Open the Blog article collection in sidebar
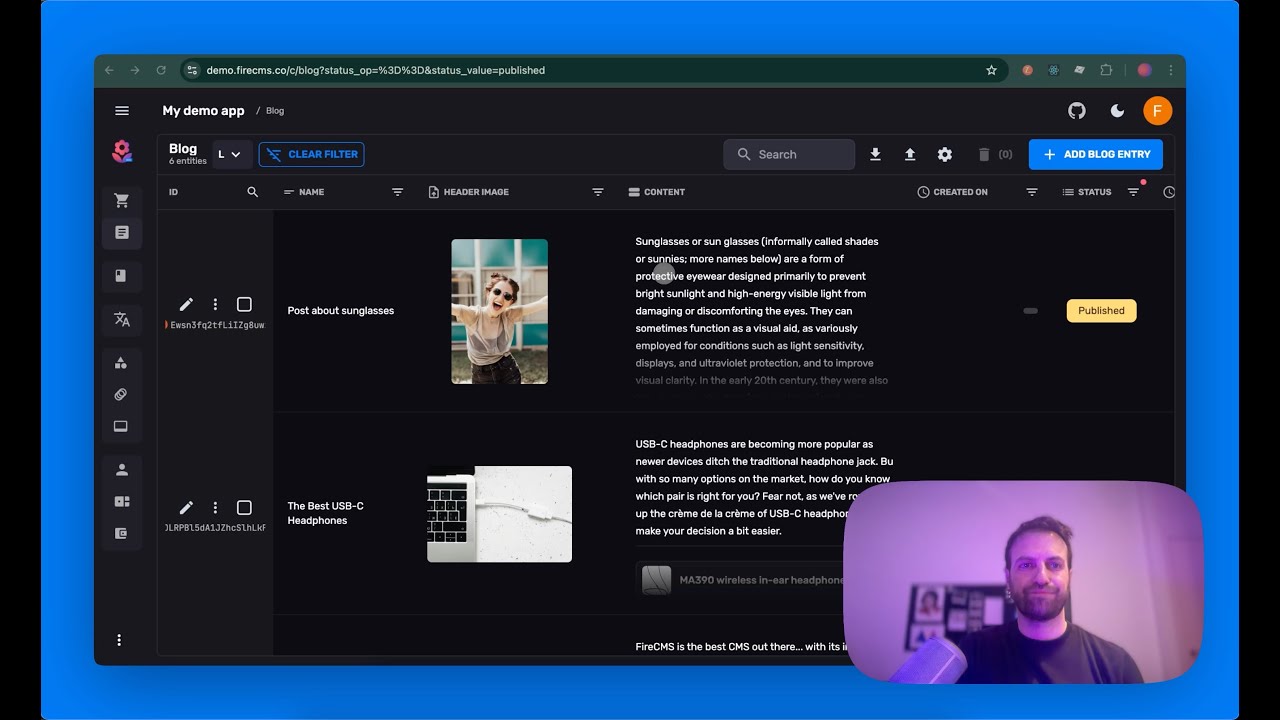 click(x=122, y=232)
